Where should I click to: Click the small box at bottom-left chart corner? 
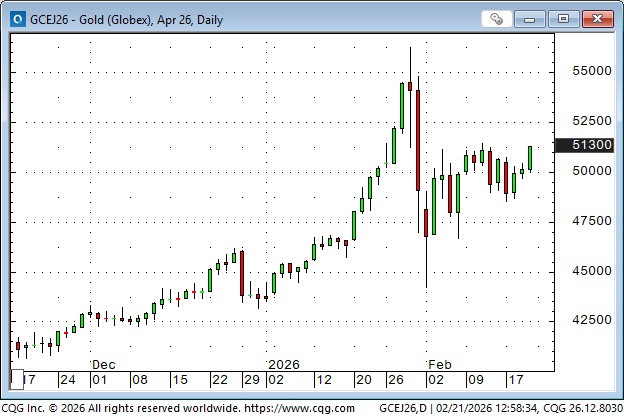pyautogui.click(x=15, y=380)
